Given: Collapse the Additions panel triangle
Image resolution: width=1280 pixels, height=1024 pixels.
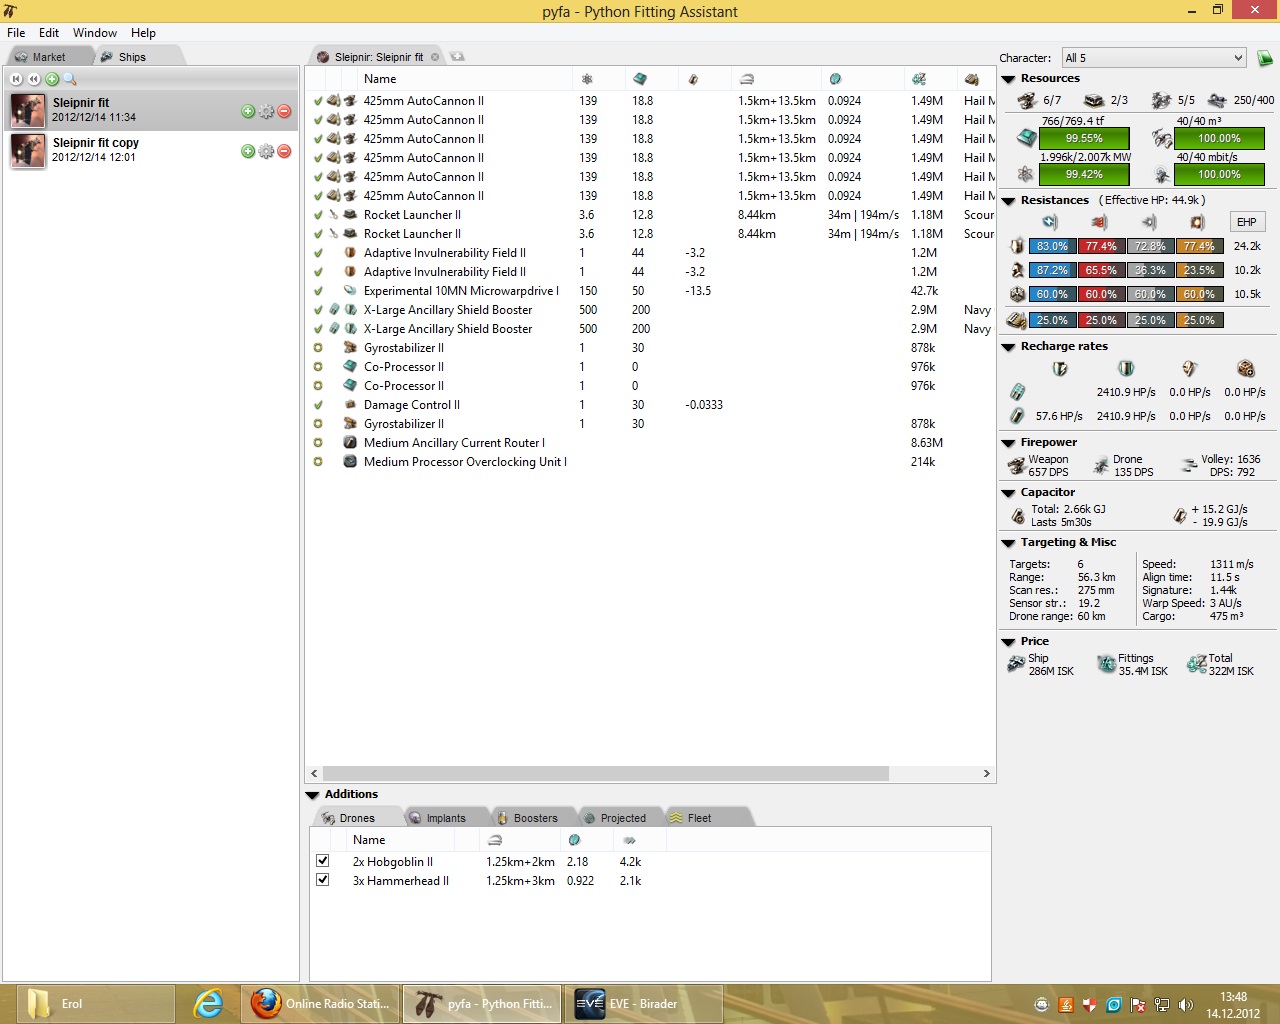Looking at the screenshot, I should (x=313, y=795).
